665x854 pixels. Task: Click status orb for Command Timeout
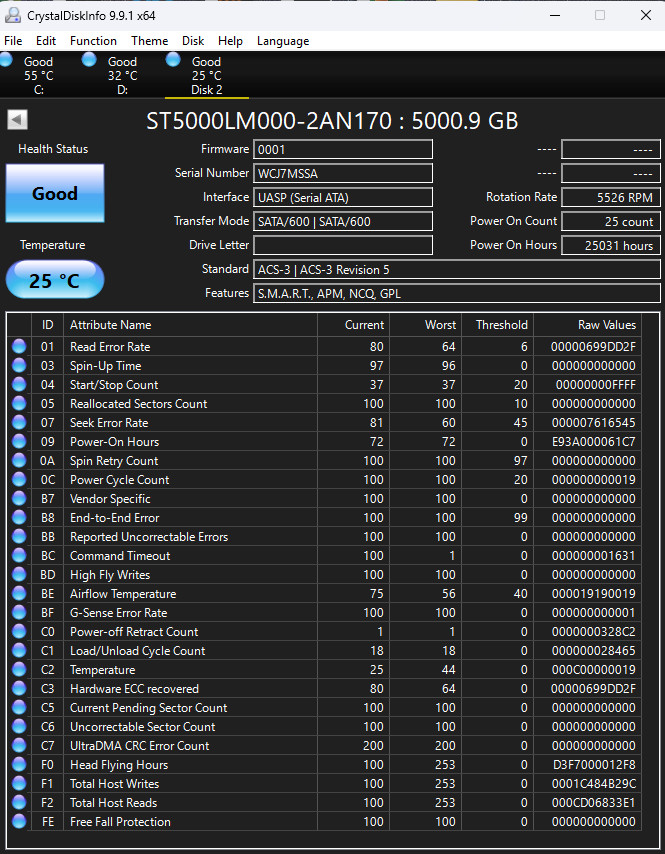[19, 556]
